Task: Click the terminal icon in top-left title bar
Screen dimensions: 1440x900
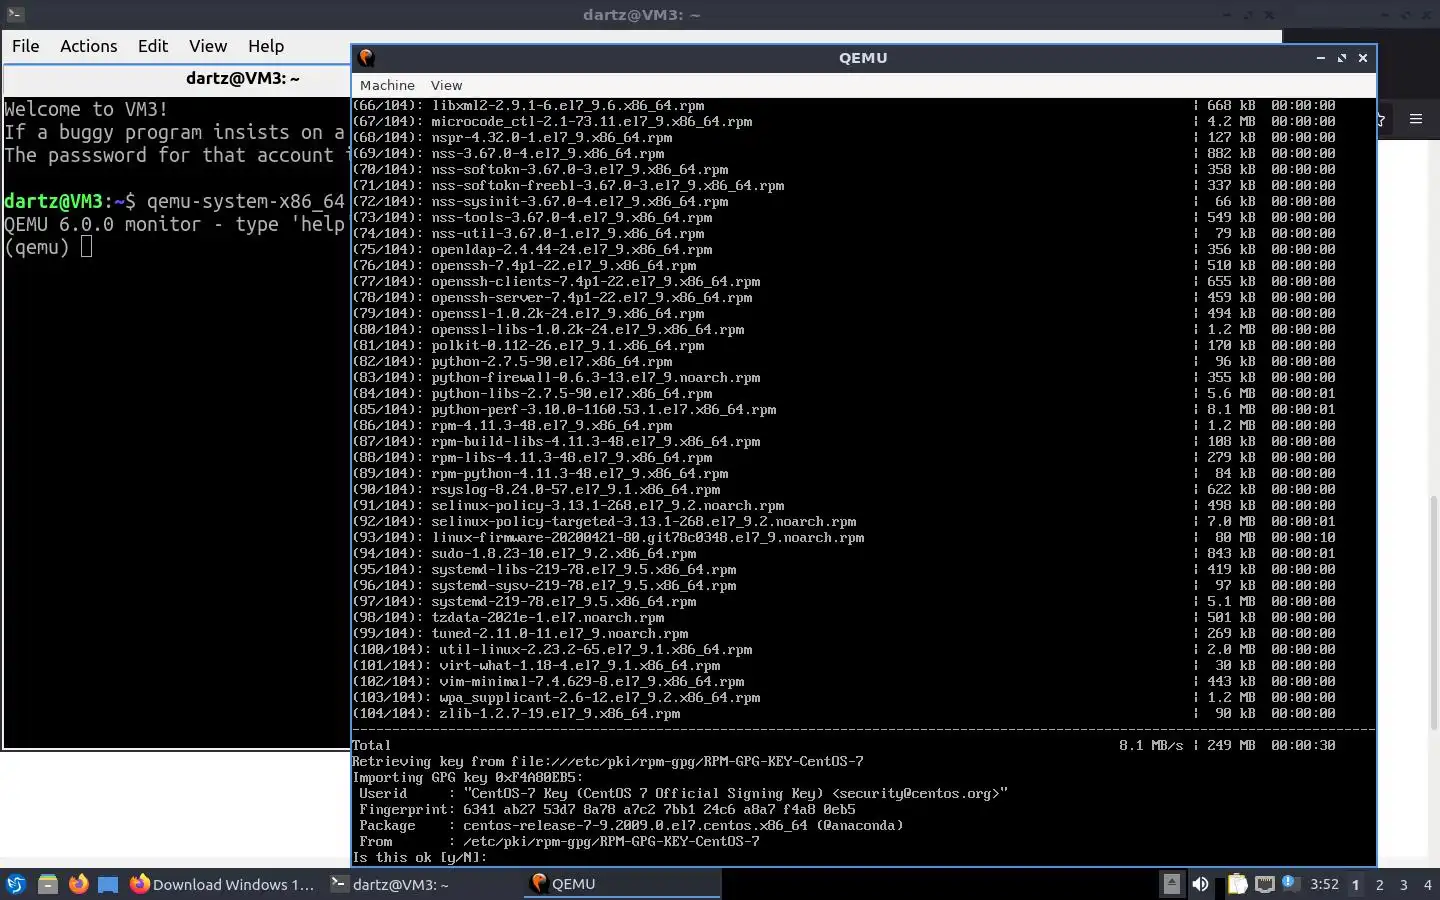Action: point(15,14)
